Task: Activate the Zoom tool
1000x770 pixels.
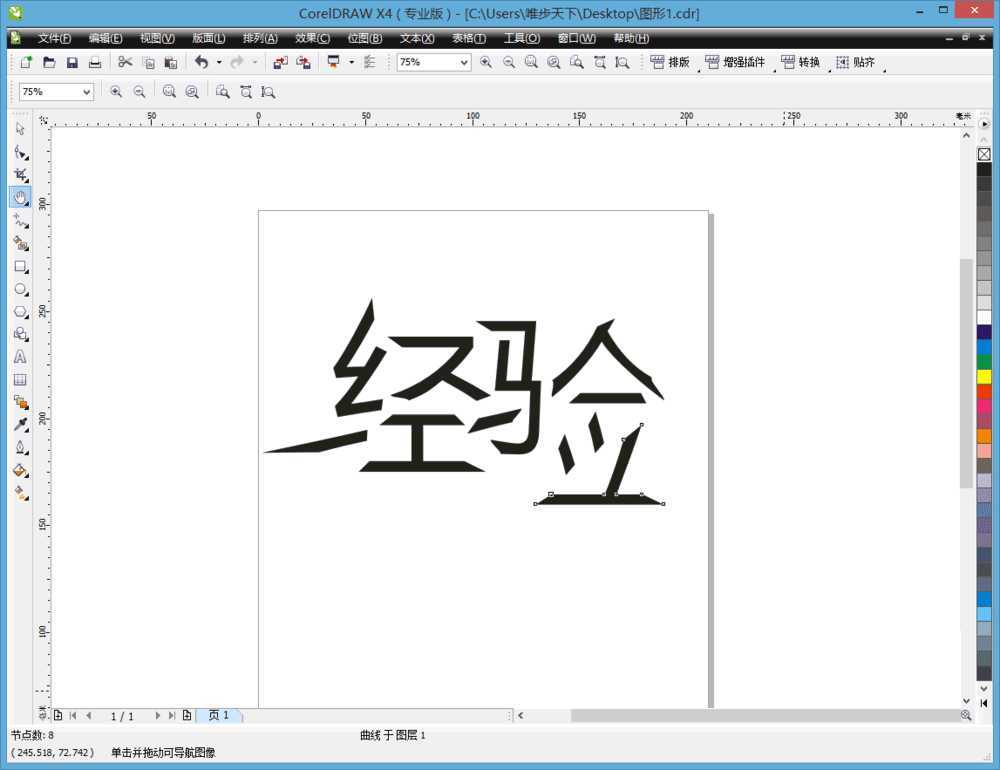Action: (20, 197)
